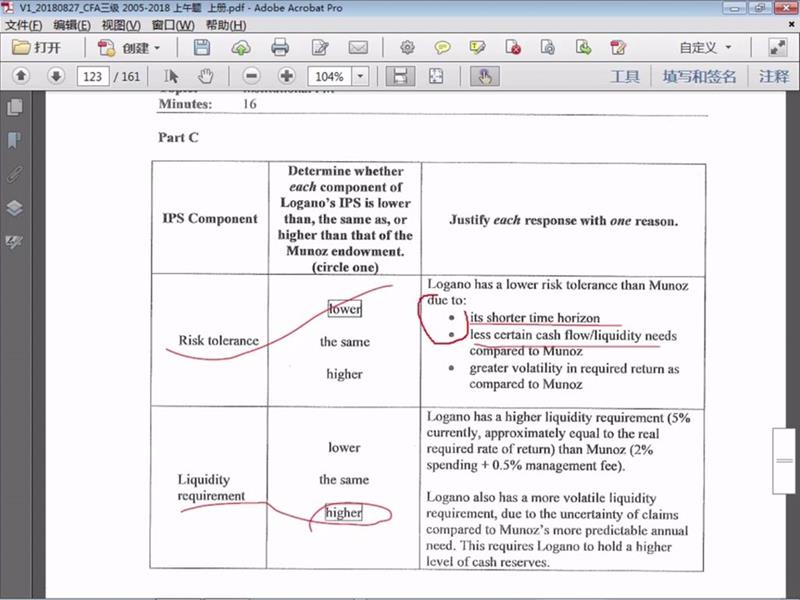Open the zoom level dropdown arrow
Viewport: 800px width, 600px height.
360,77
